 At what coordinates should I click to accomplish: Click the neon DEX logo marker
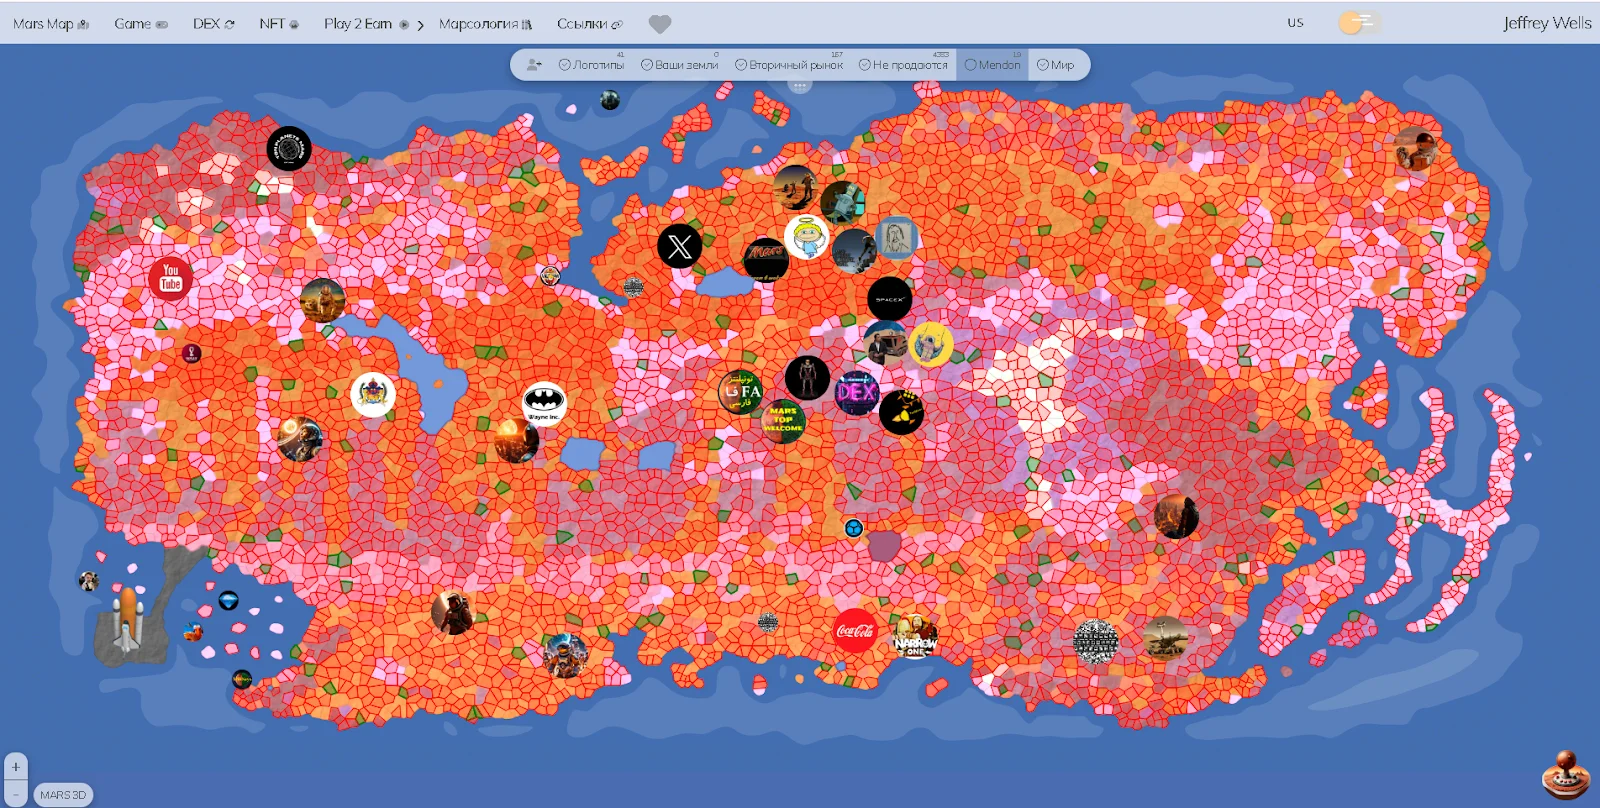(x=857, y=393)
